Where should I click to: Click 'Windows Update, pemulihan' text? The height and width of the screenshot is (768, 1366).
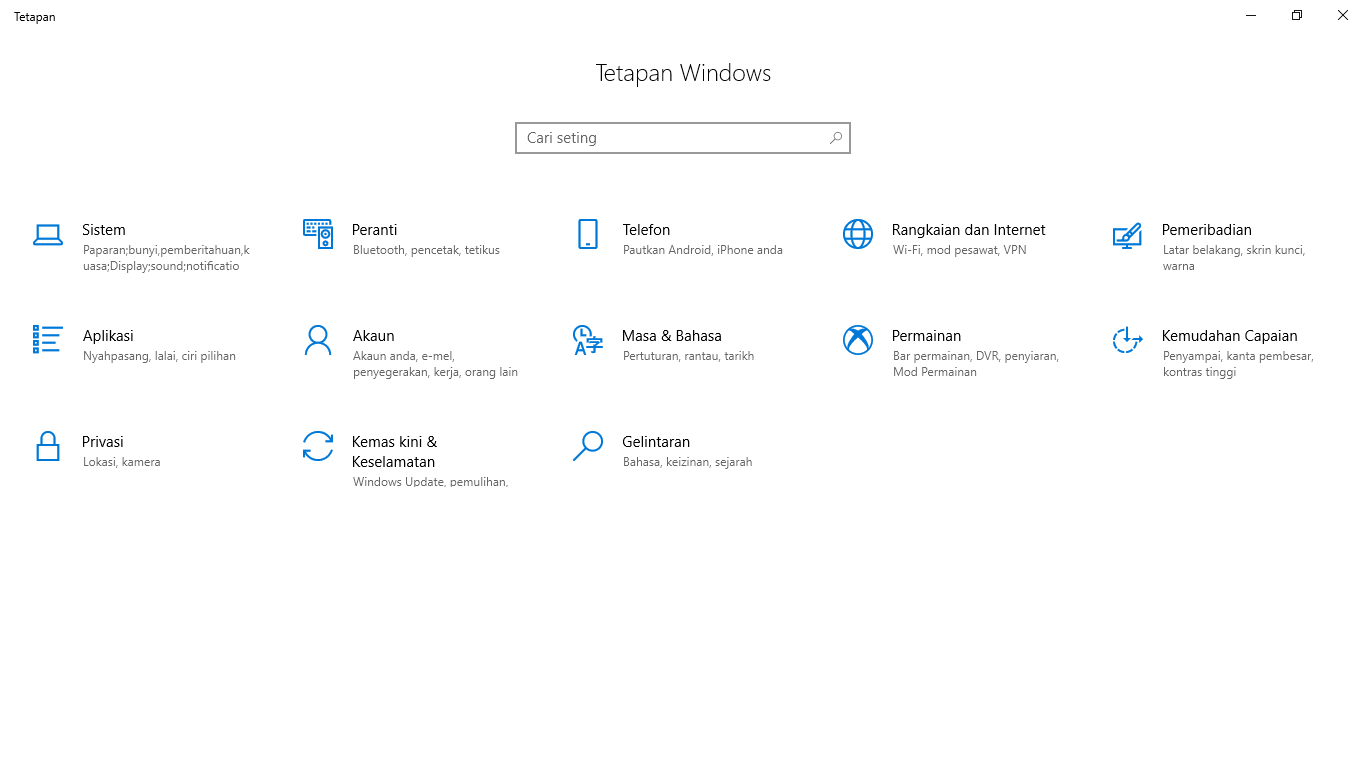click(x=431, y=481)
